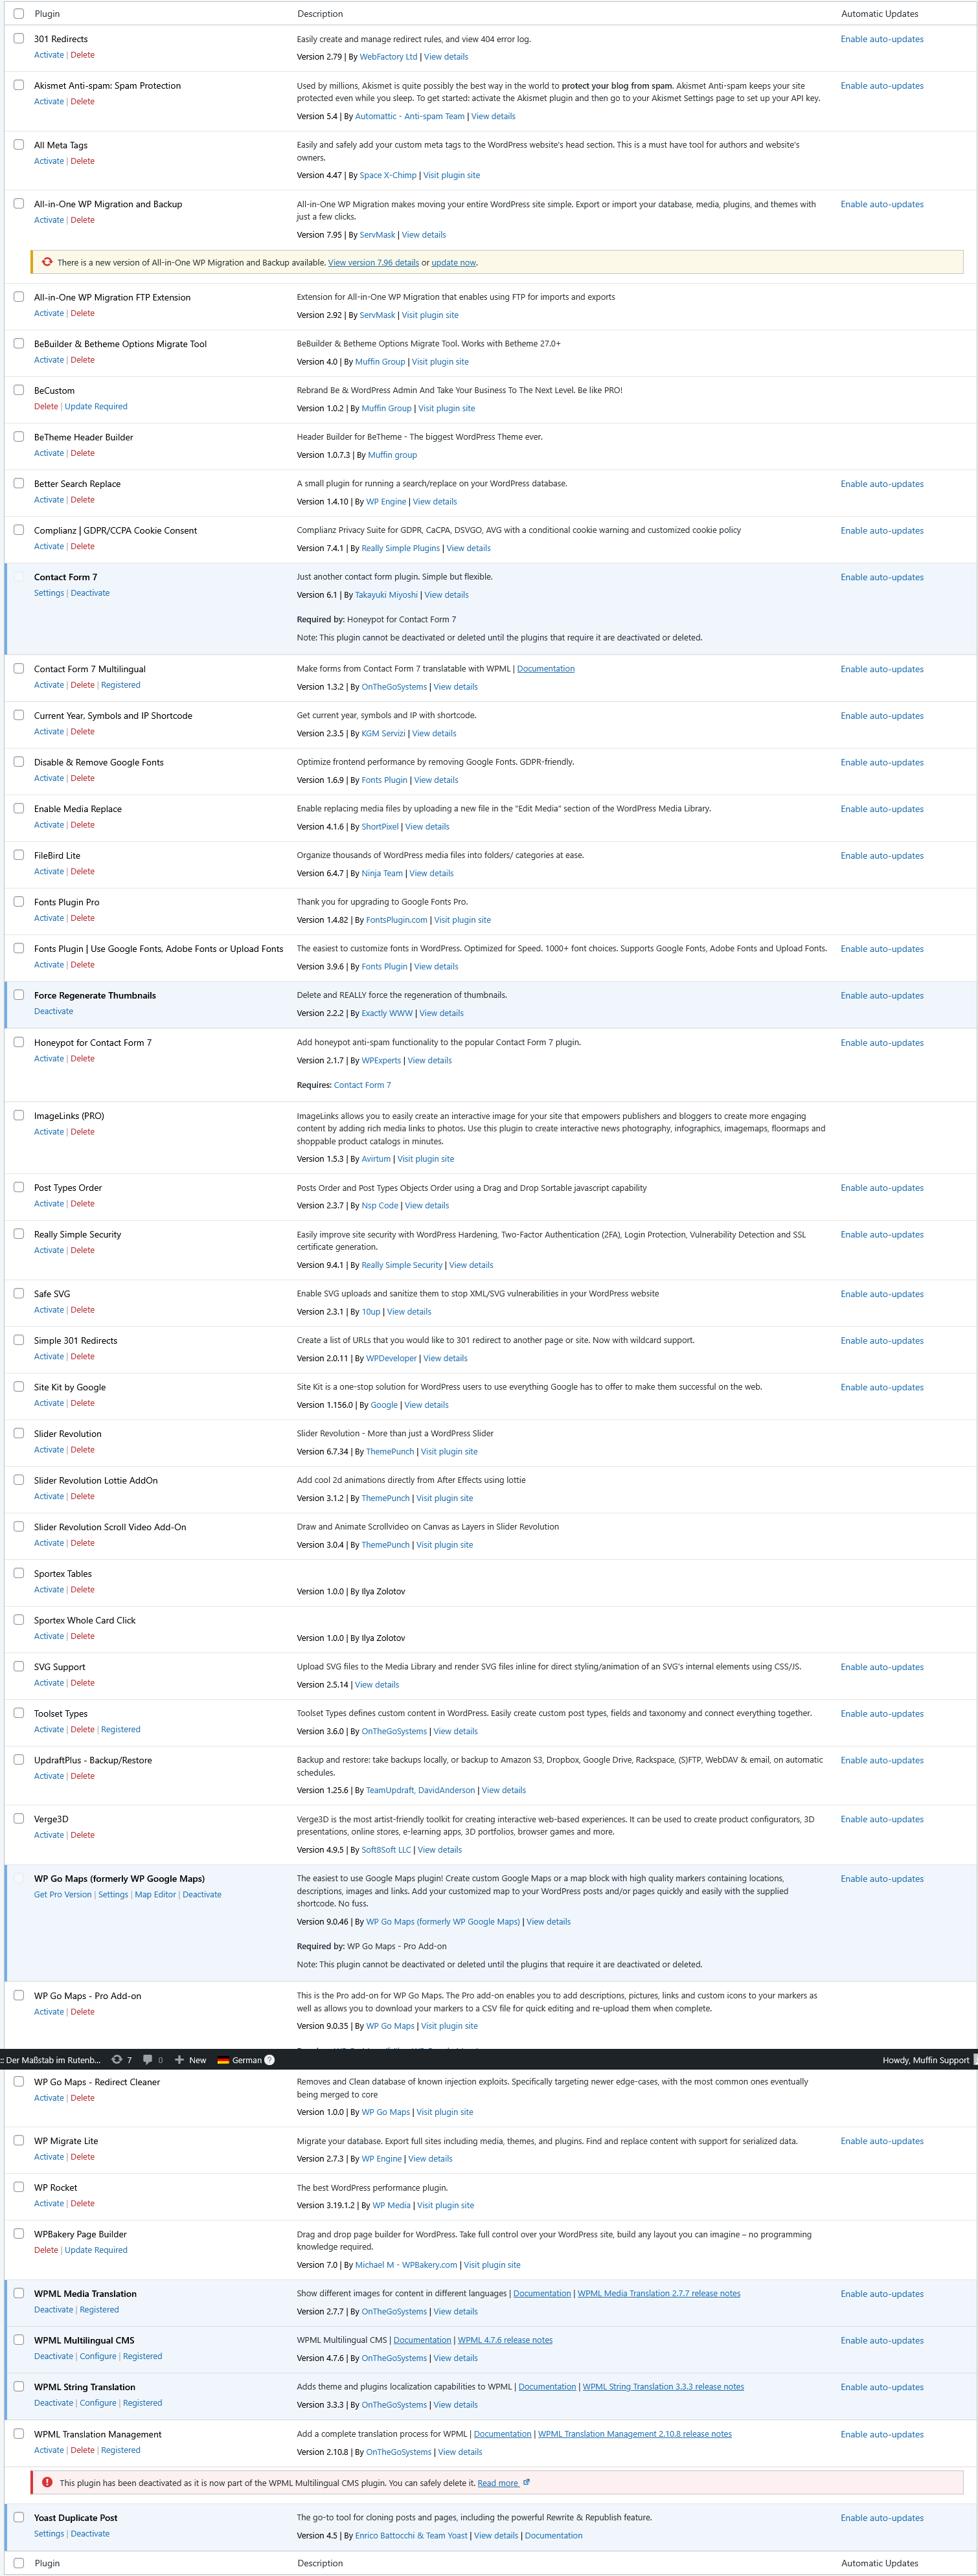Tick the bottom Plugin footer select-all checkbox
The height and width of the screenshot is (2576, 978).
click(18, 2562)
